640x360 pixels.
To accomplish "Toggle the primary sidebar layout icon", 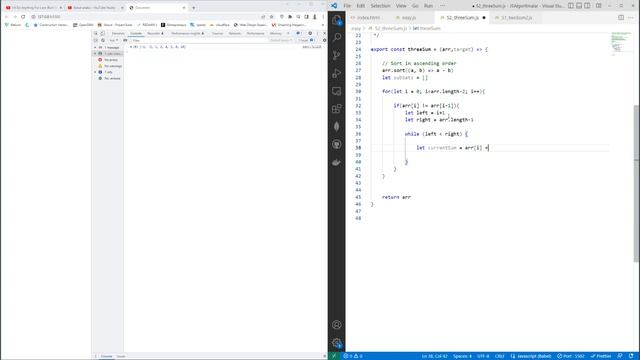I will (x=571, y=6).
